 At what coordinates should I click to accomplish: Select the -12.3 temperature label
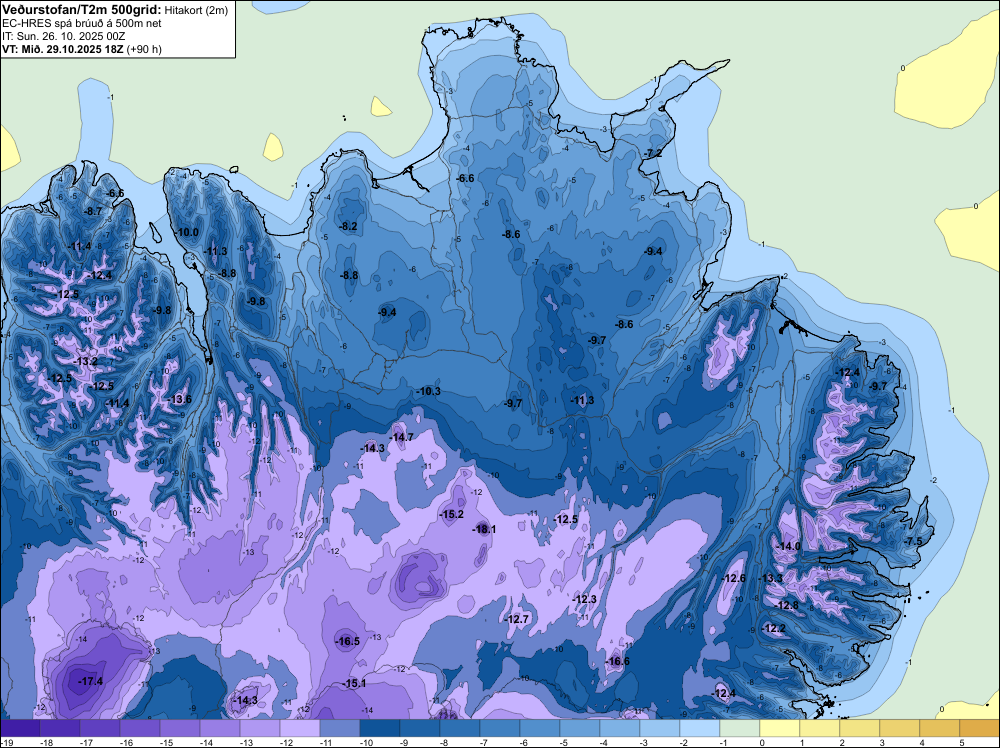[584, 599]
